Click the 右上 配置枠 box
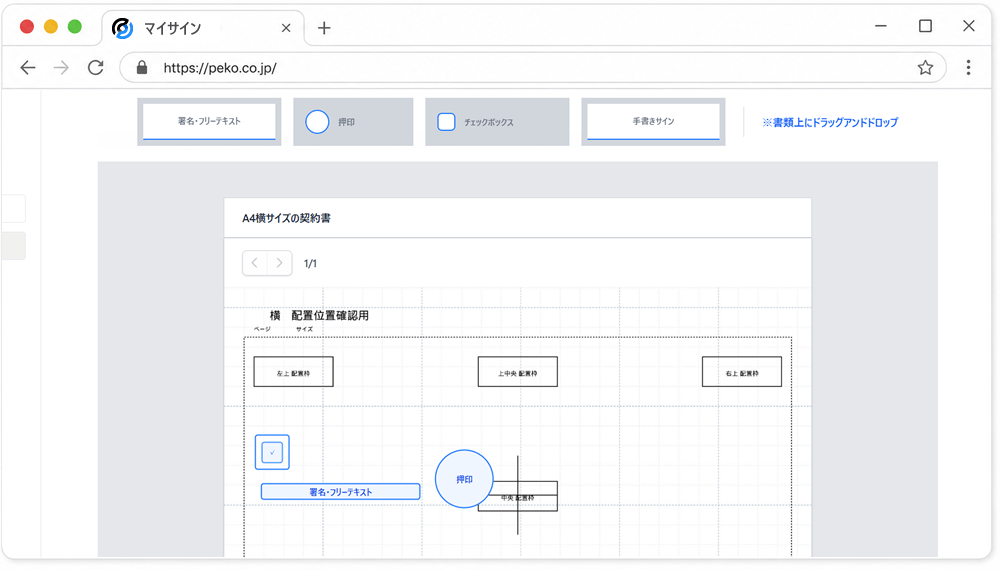The image size is (1000, 570). (742, 372)
